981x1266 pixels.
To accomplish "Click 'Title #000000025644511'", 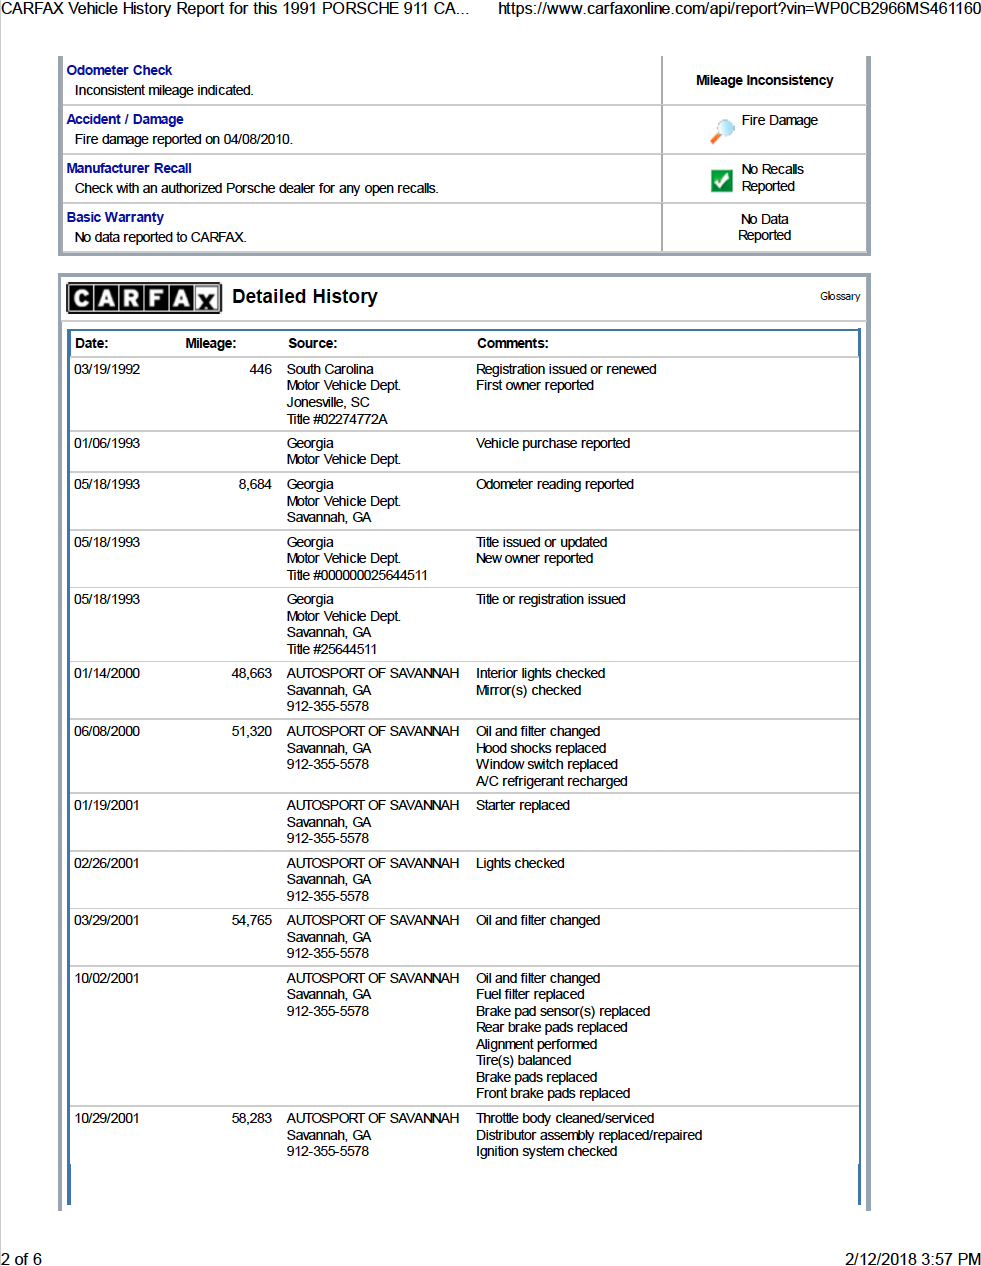I will pos(357,575).
